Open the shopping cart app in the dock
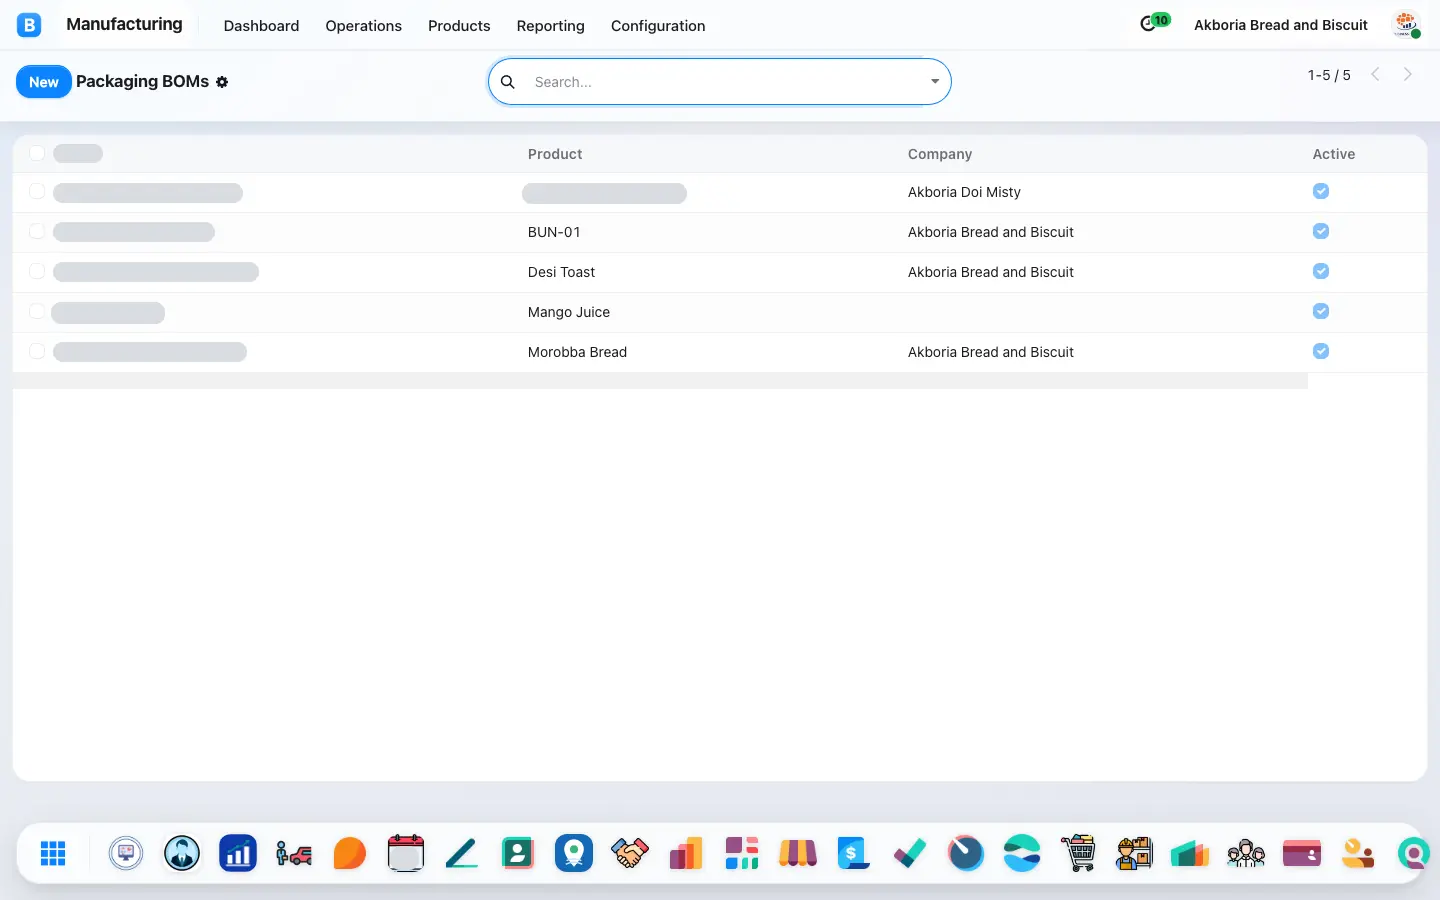1440x900 pixels. 1078,853
